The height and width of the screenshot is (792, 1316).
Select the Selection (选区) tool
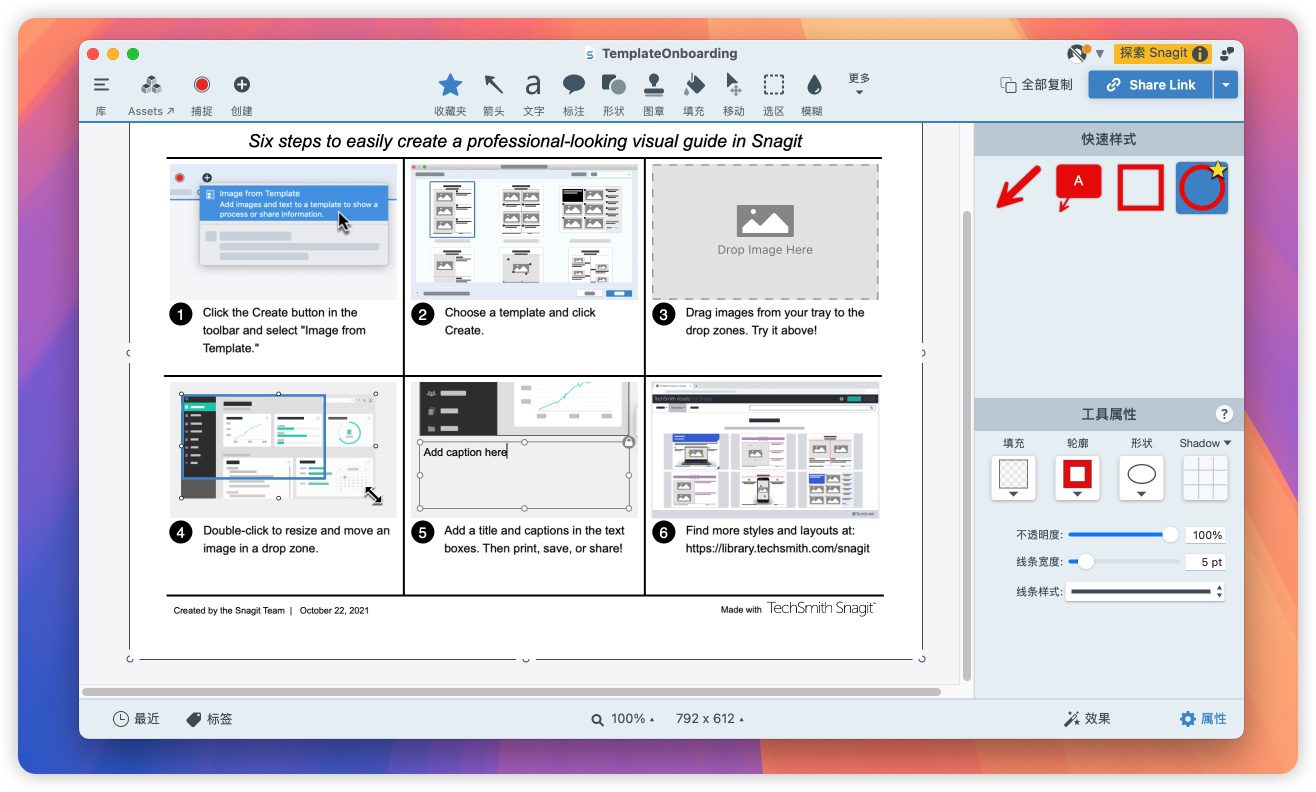click(774, 94)
